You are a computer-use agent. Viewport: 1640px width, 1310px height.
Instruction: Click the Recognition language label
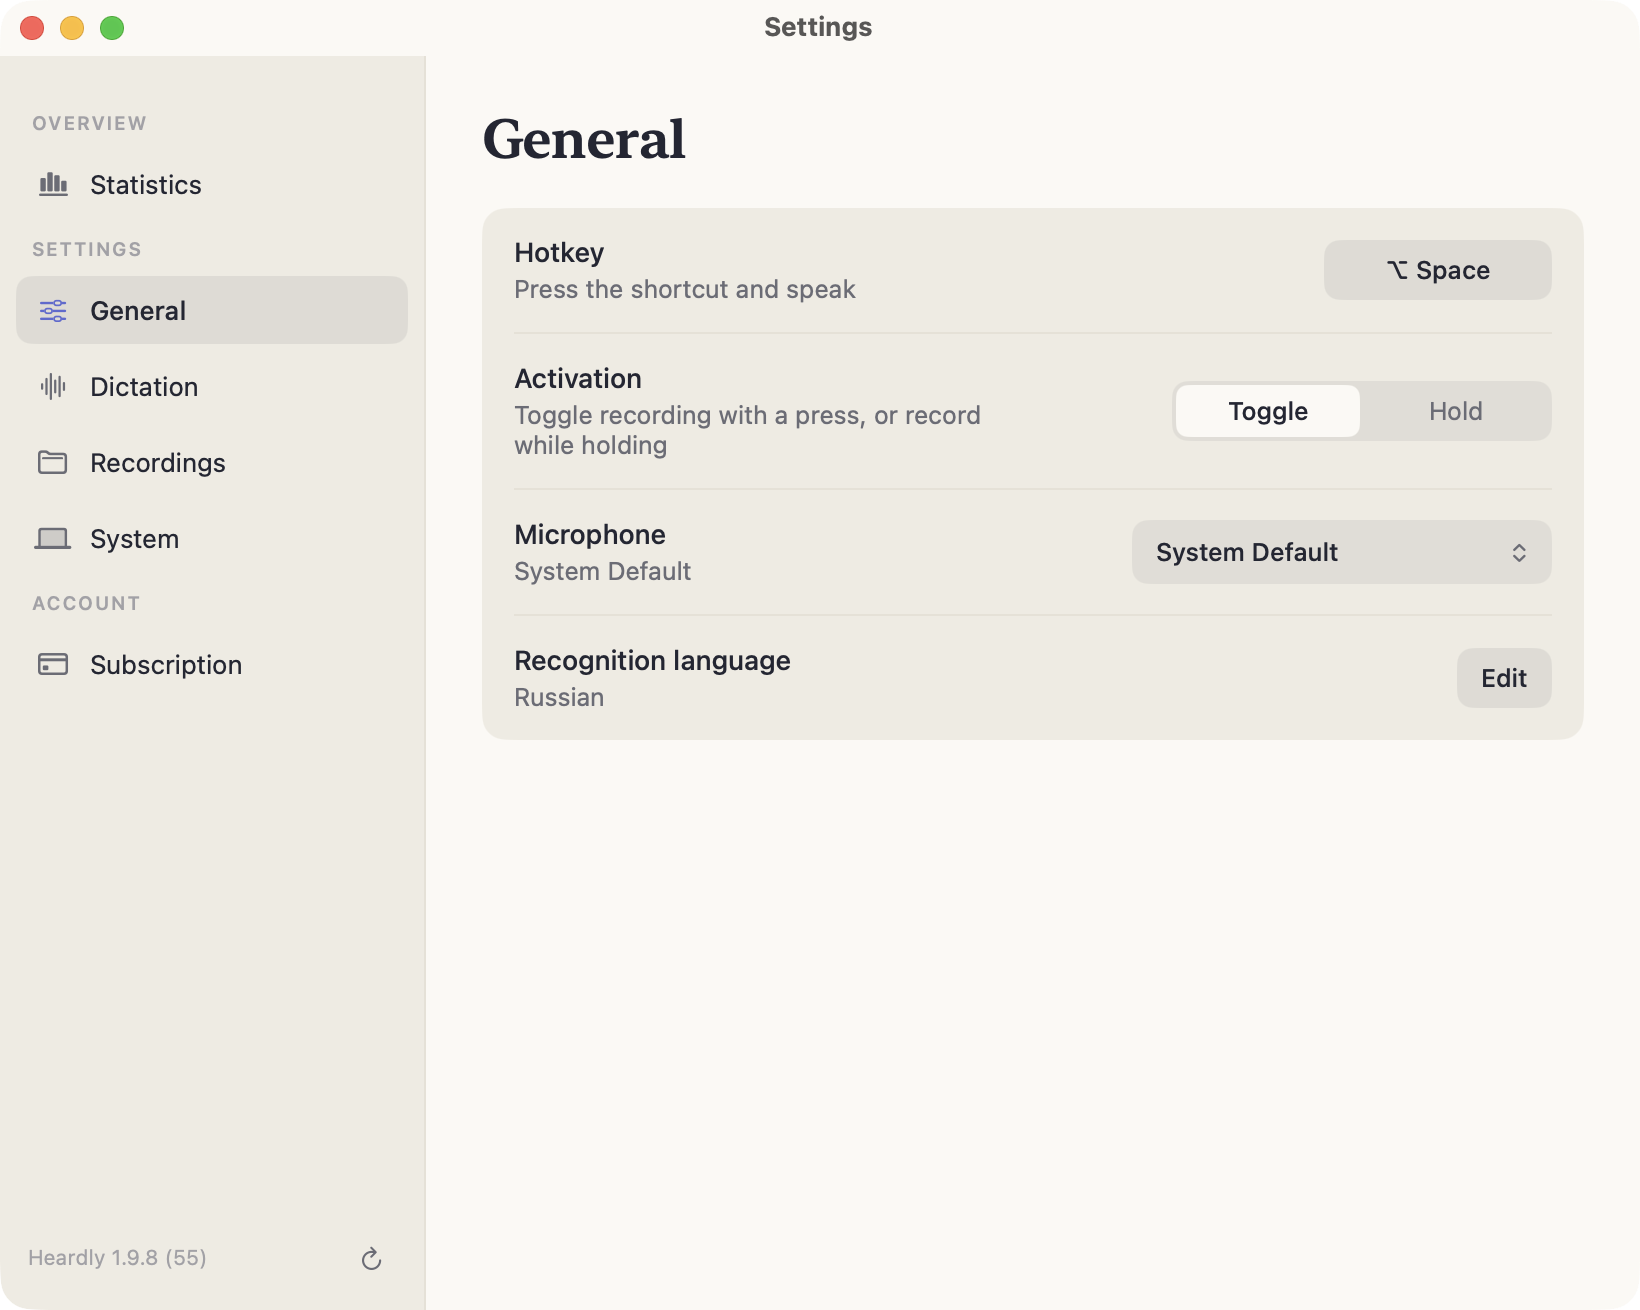tap(652, 661)
